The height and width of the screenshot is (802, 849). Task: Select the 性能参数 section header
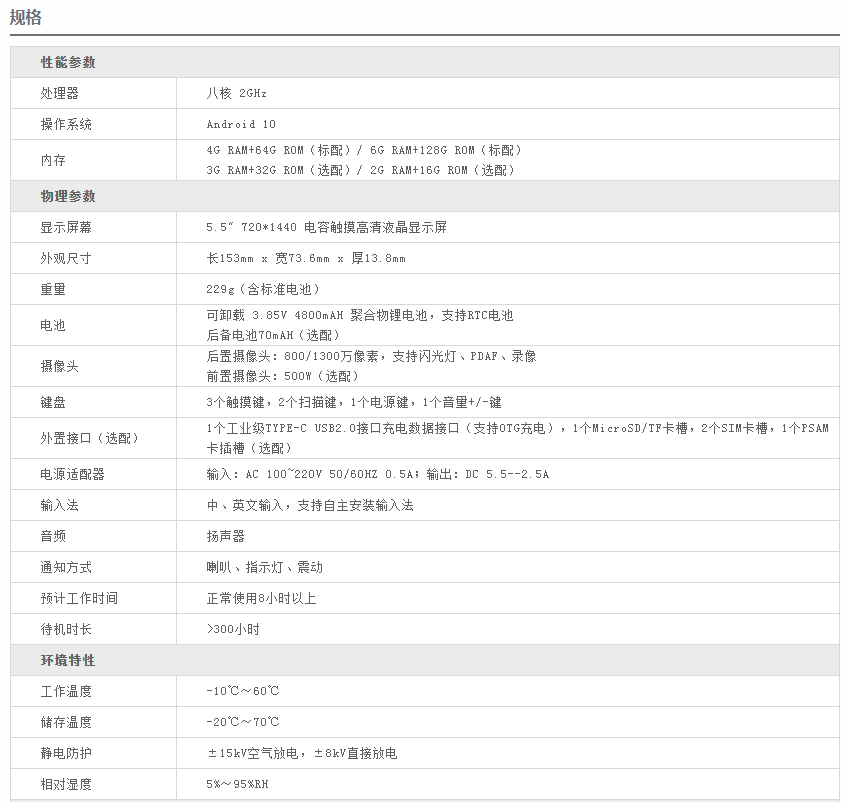pos(68,62)
